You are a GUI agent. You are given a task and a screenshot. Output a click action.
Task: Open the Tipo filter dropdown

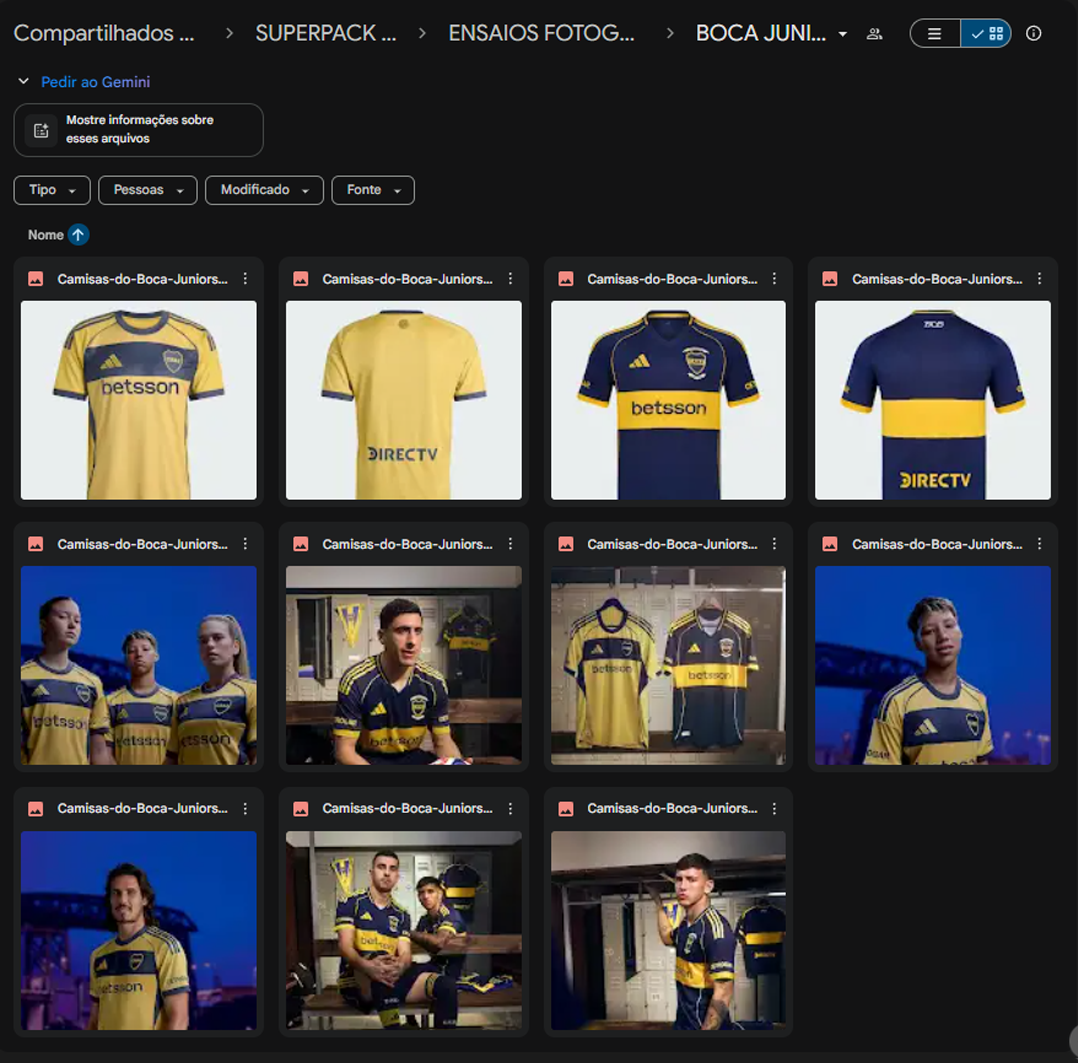click(x=52, y=190)
